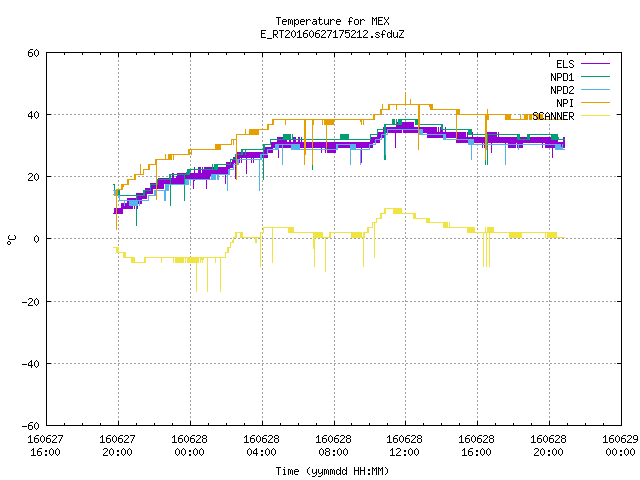
Task: Click the x-axis label '160628 16:00'
Action: (476, 445)
